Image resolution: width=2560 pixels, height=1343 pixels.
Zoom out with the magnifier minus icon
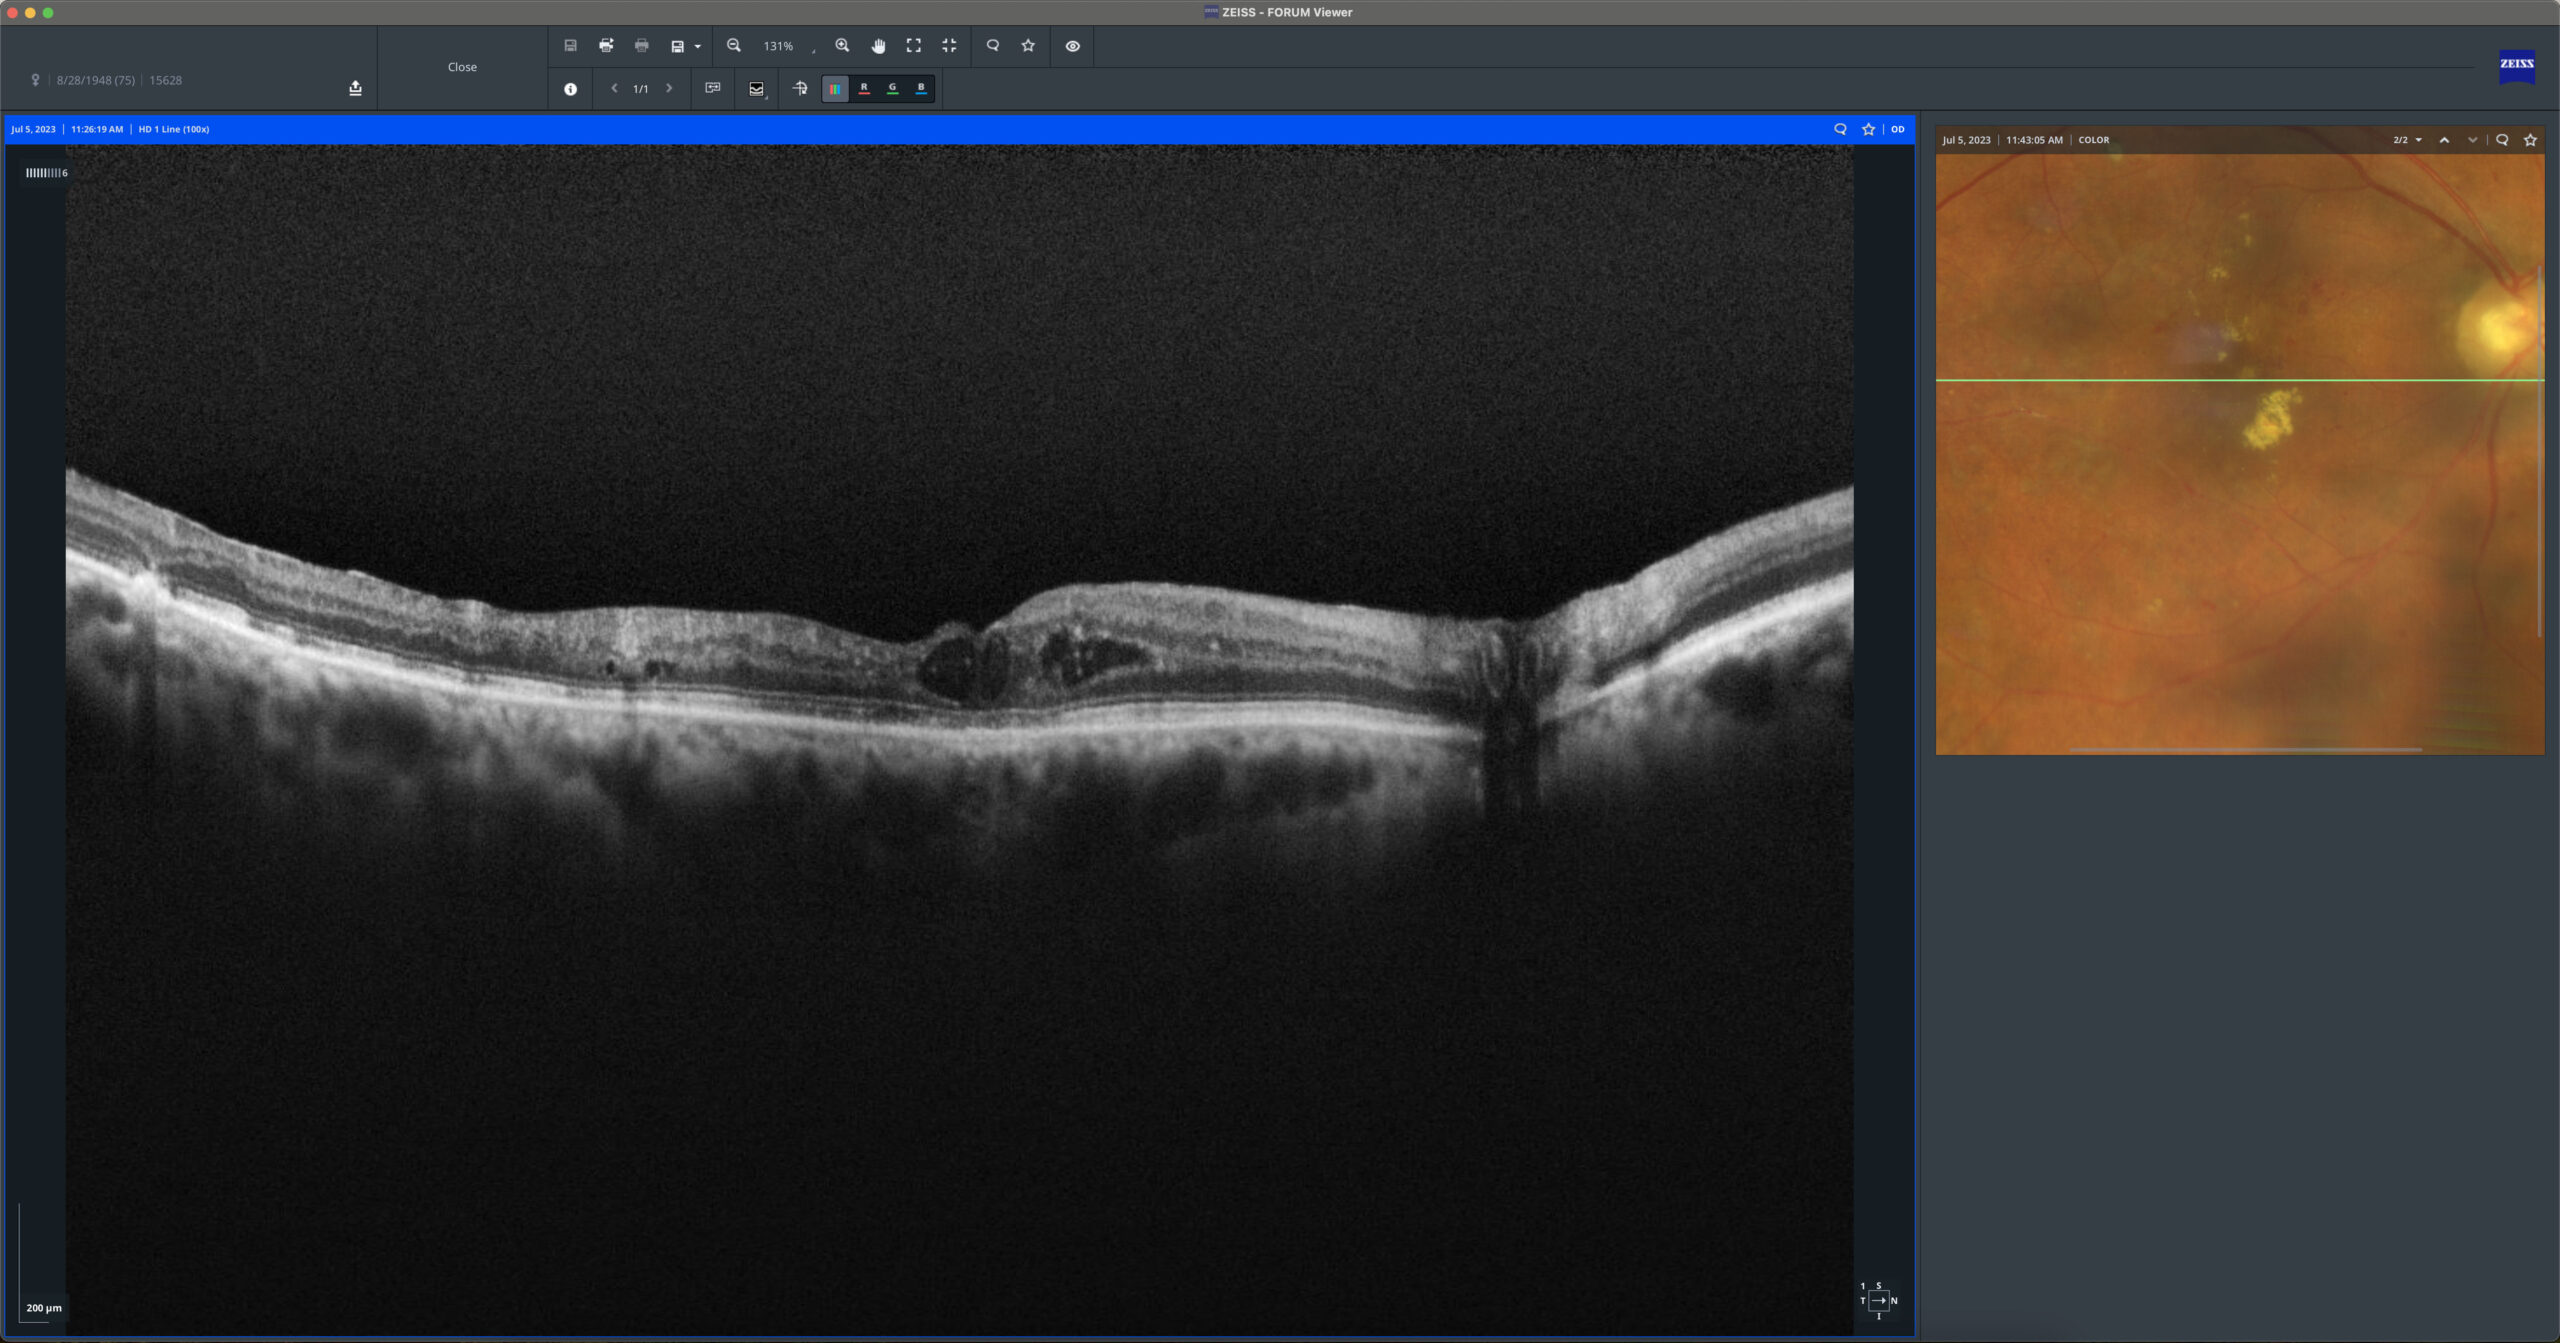(734, 46)
